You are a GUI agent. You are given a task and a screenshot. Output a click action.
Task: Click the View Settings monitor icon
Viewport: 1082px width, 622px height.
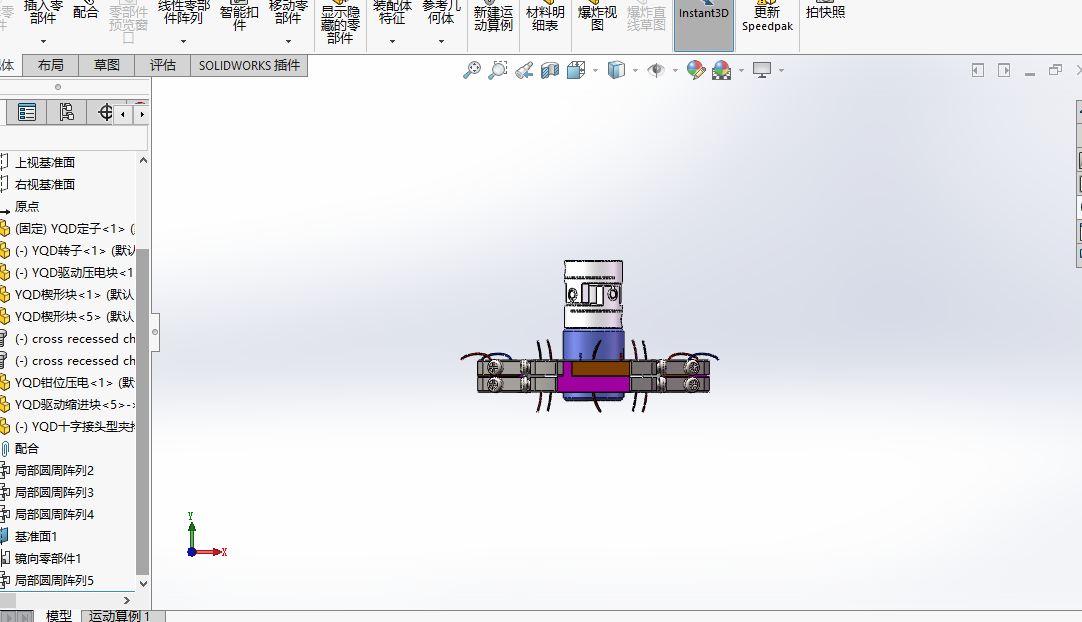click(762, 70)
